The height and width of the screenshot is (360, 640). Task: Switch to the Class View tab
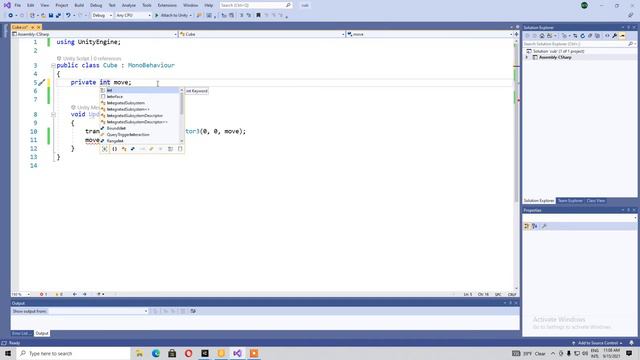pos(596,201)
